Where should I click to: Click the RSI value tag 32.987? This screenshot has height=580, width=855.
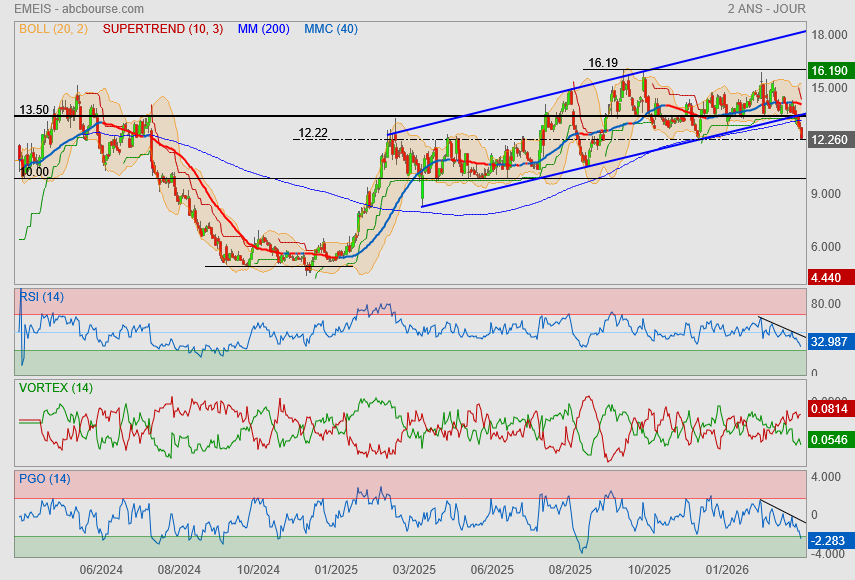point(830,342)
